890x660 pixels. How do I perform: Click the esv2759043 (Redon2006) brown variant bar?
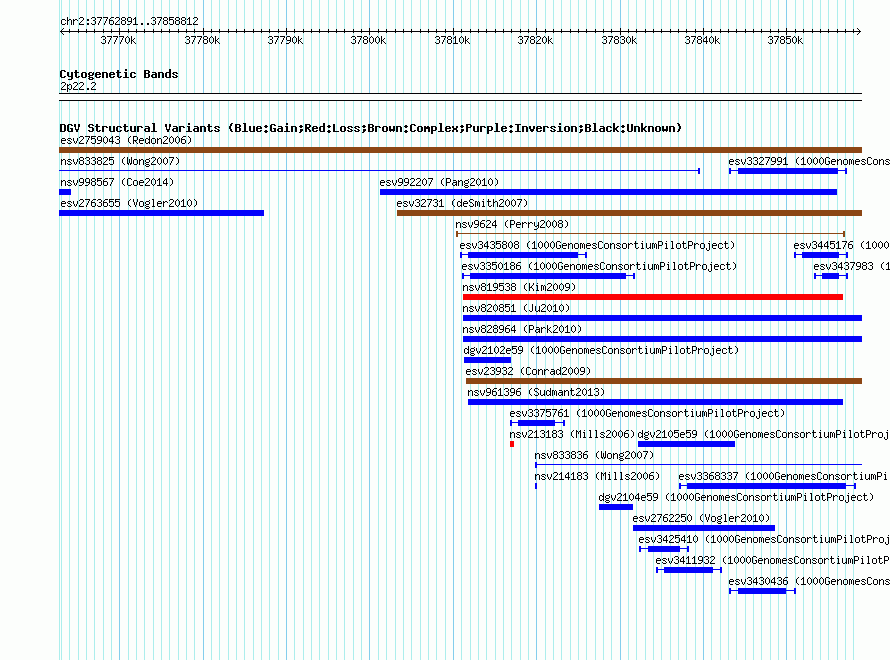(x=460, y=150)
